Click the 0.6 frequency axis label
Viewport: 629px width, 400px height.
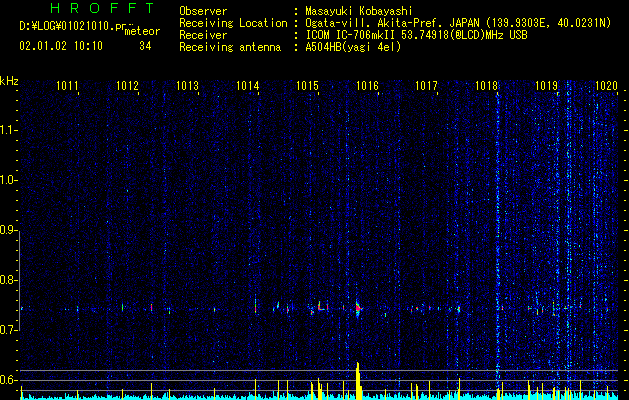(x=8, y=380)
